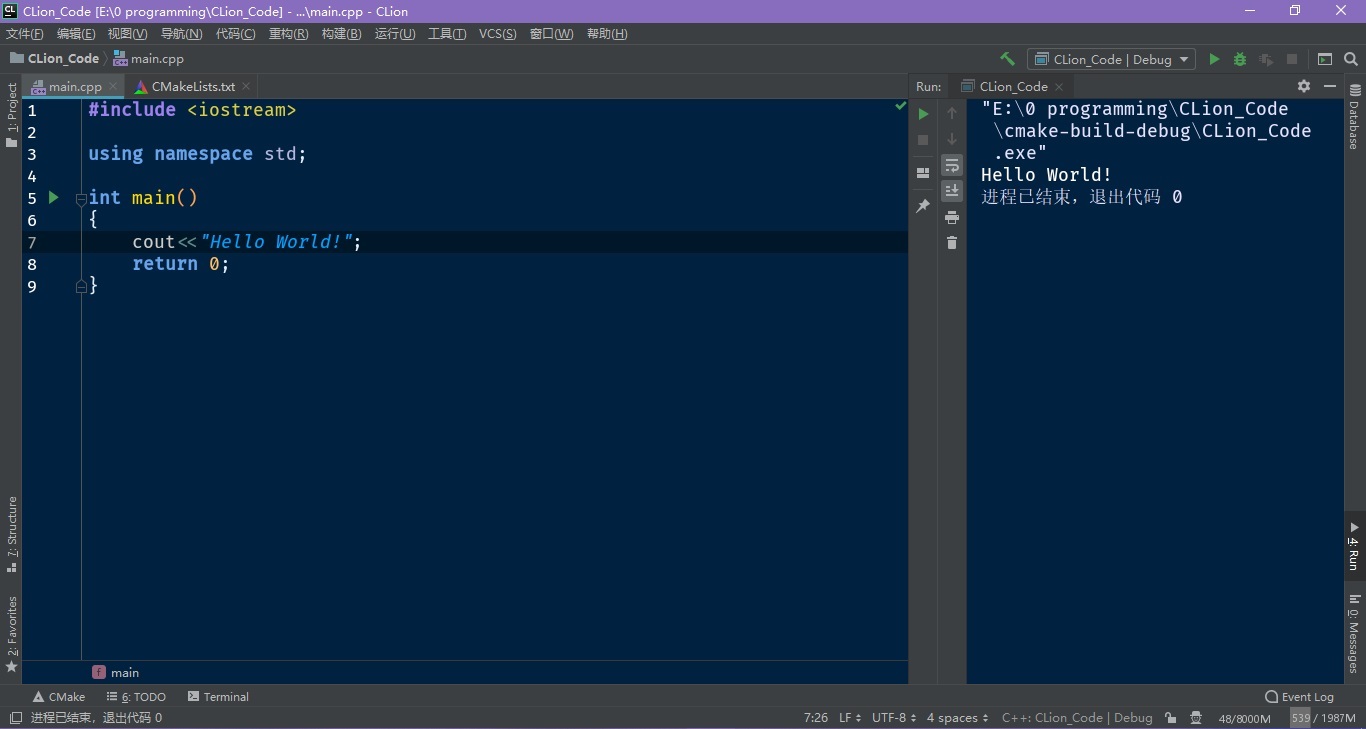Click the Run Anything icon beside search
1366x729 pixels.
tap(1325, 59)
